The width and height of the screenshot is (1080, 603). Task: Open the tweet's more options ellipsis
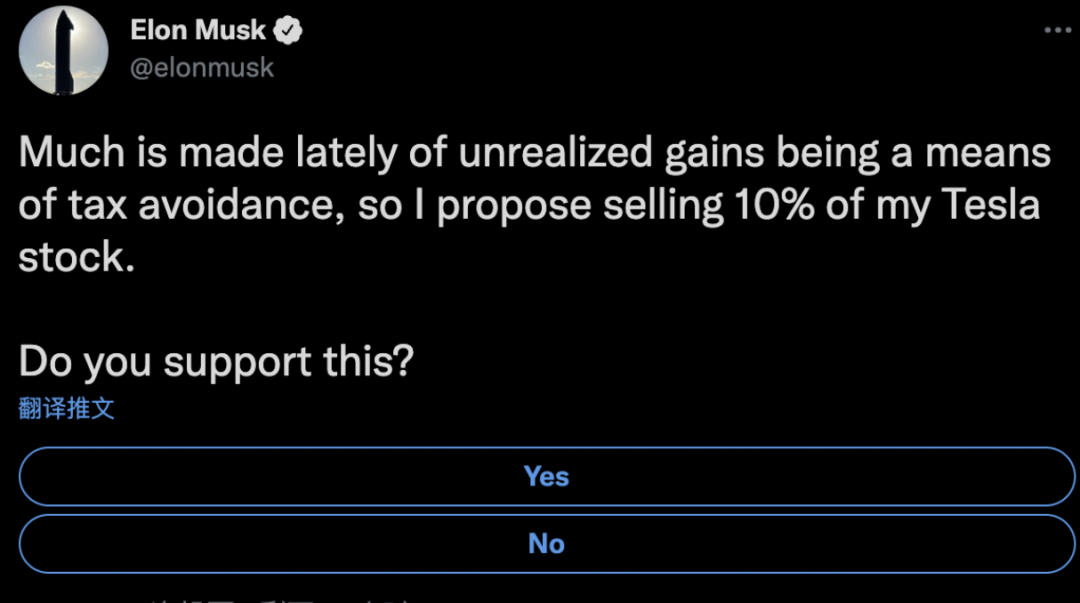point(1057,31)
